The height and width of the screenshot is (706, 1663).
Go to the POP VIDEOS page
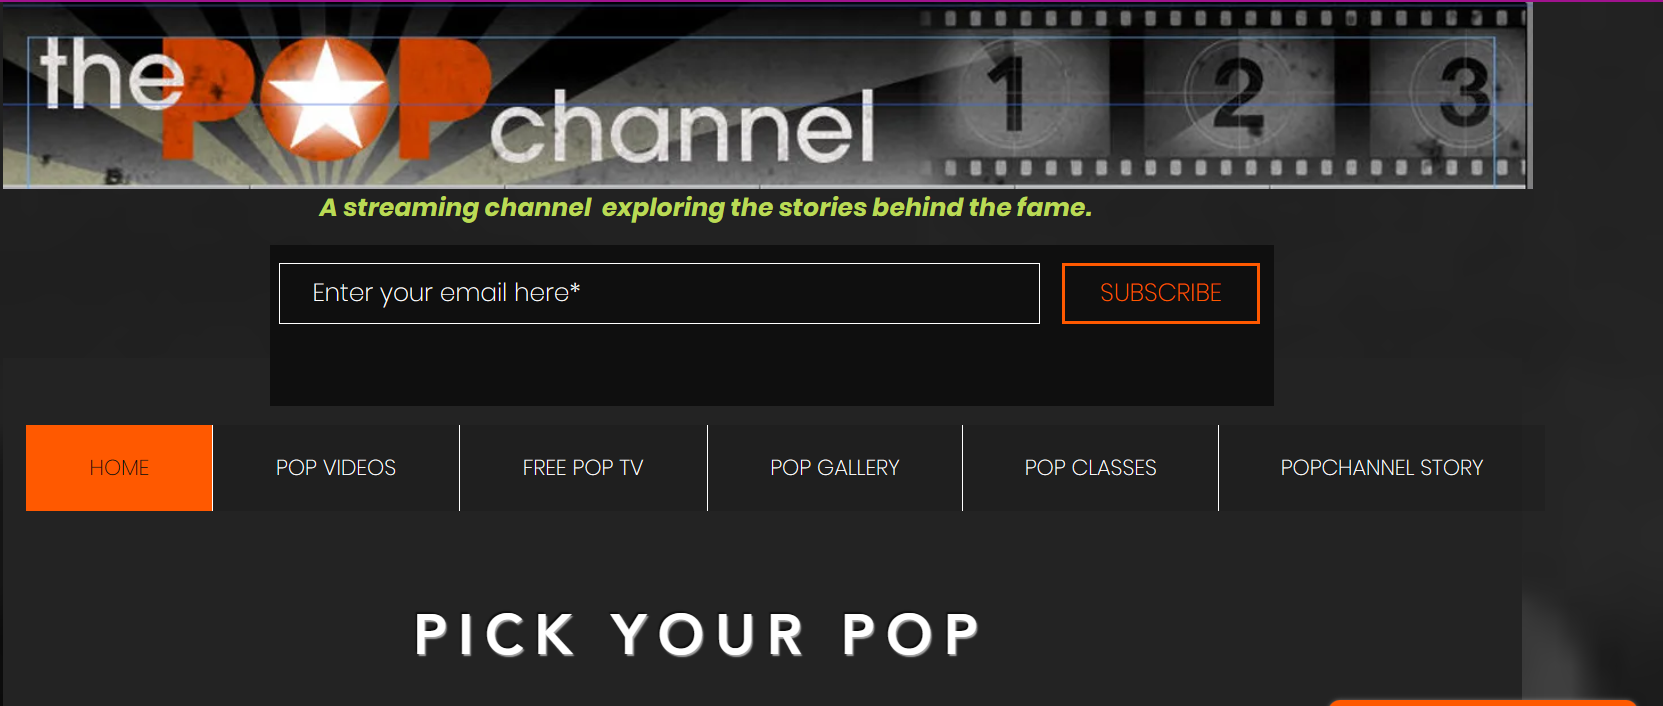(x=336, y=468)
